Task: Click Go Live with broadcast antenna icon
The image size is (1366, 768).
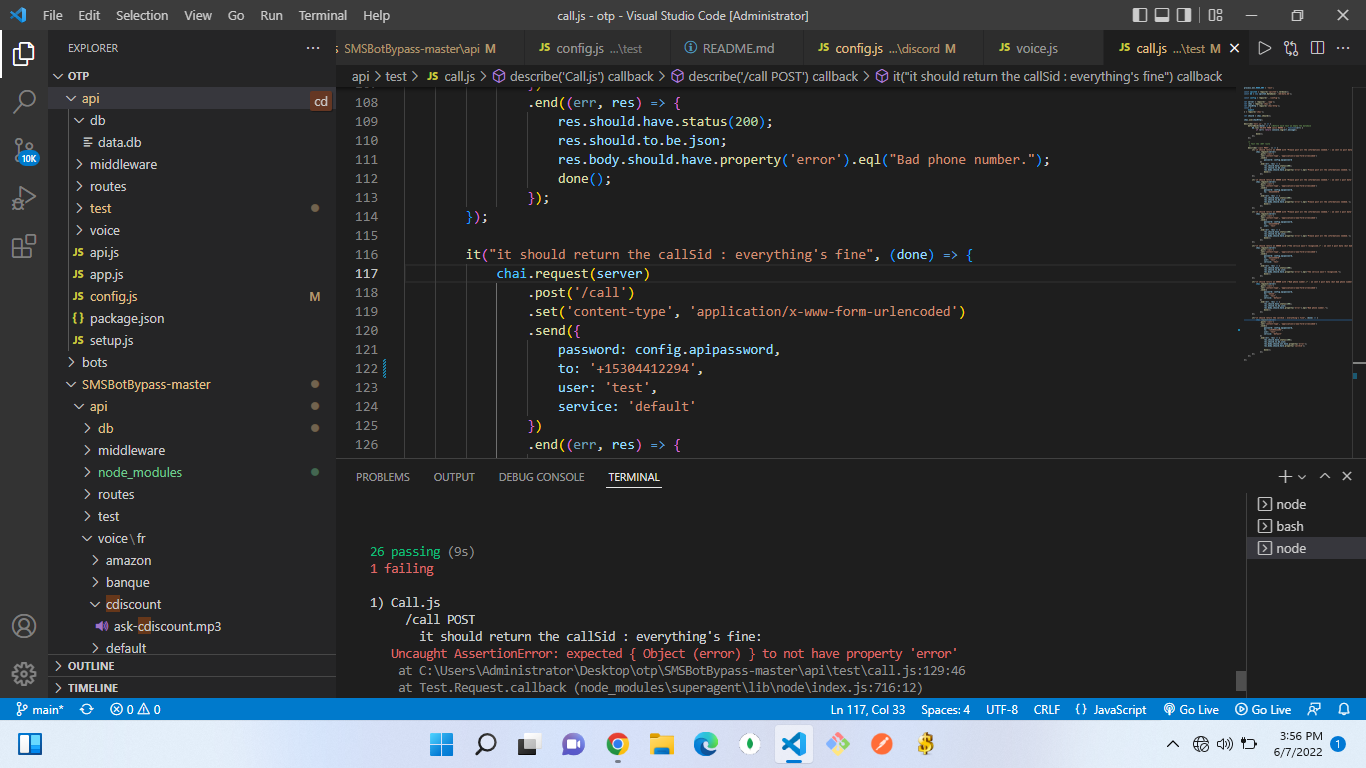Action: [1191, 709]
